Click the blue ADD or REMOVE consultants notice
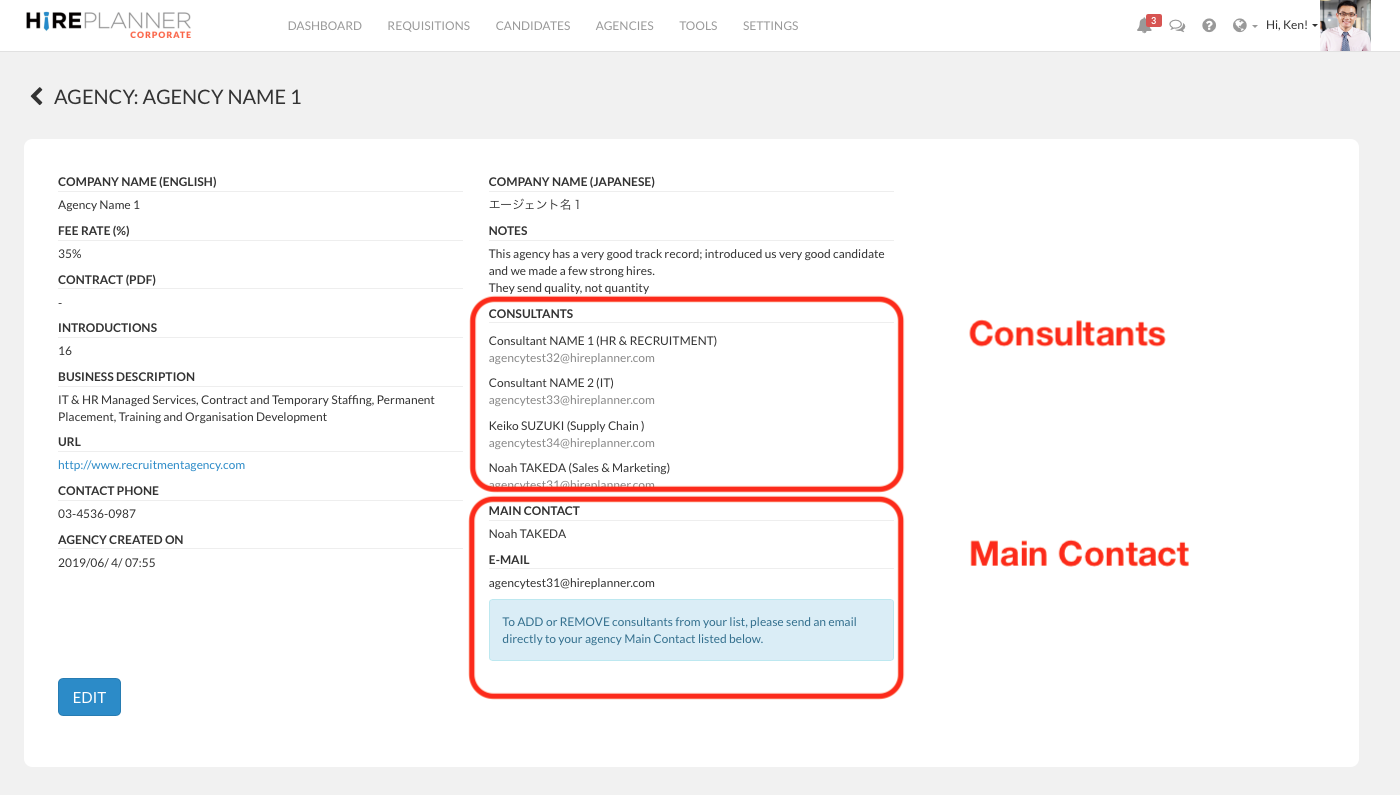This screenshot has height=795, width=1400. (x=690, y=630)
